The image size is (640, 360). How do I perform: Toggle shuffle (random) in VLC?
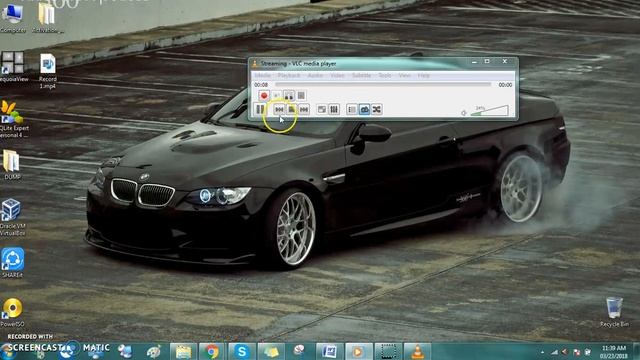(x=377, y=109)
